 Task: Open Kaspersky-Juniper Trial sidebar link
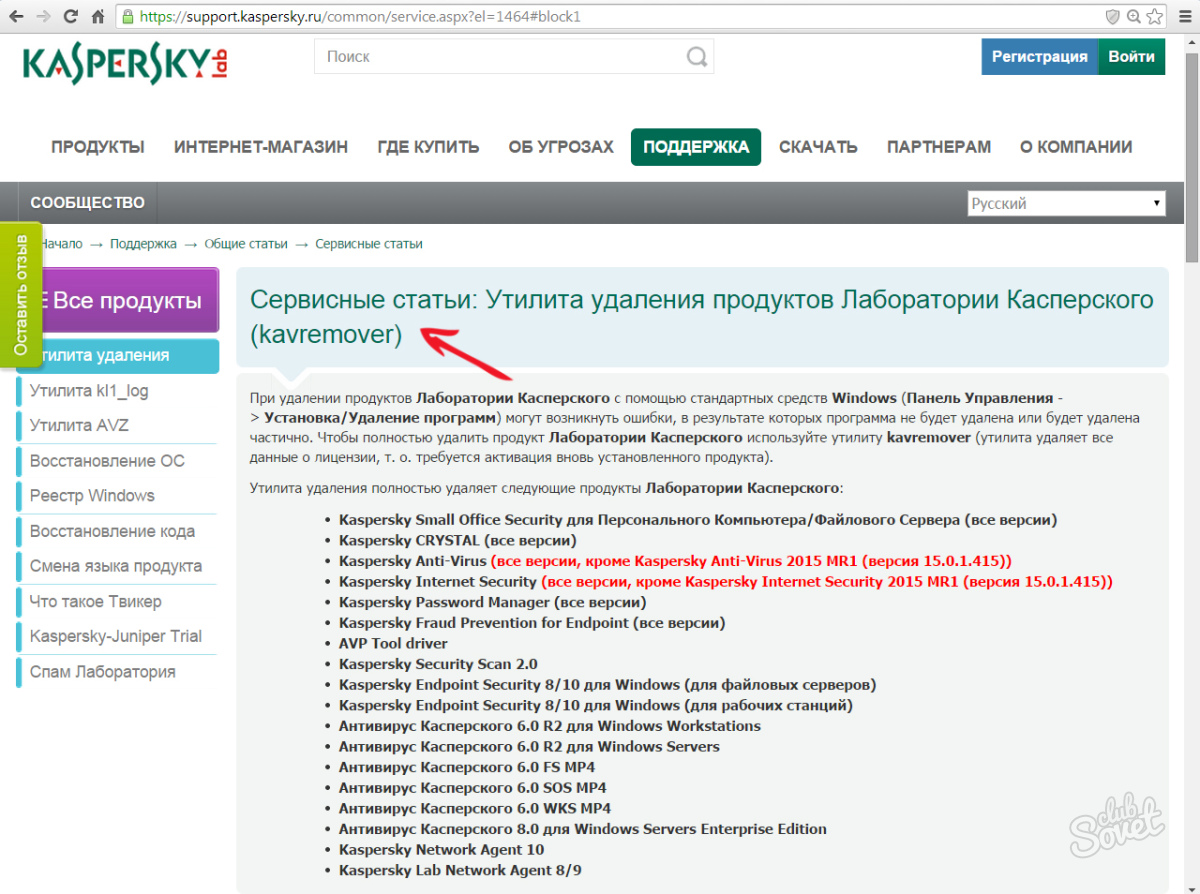click(118, 636)
